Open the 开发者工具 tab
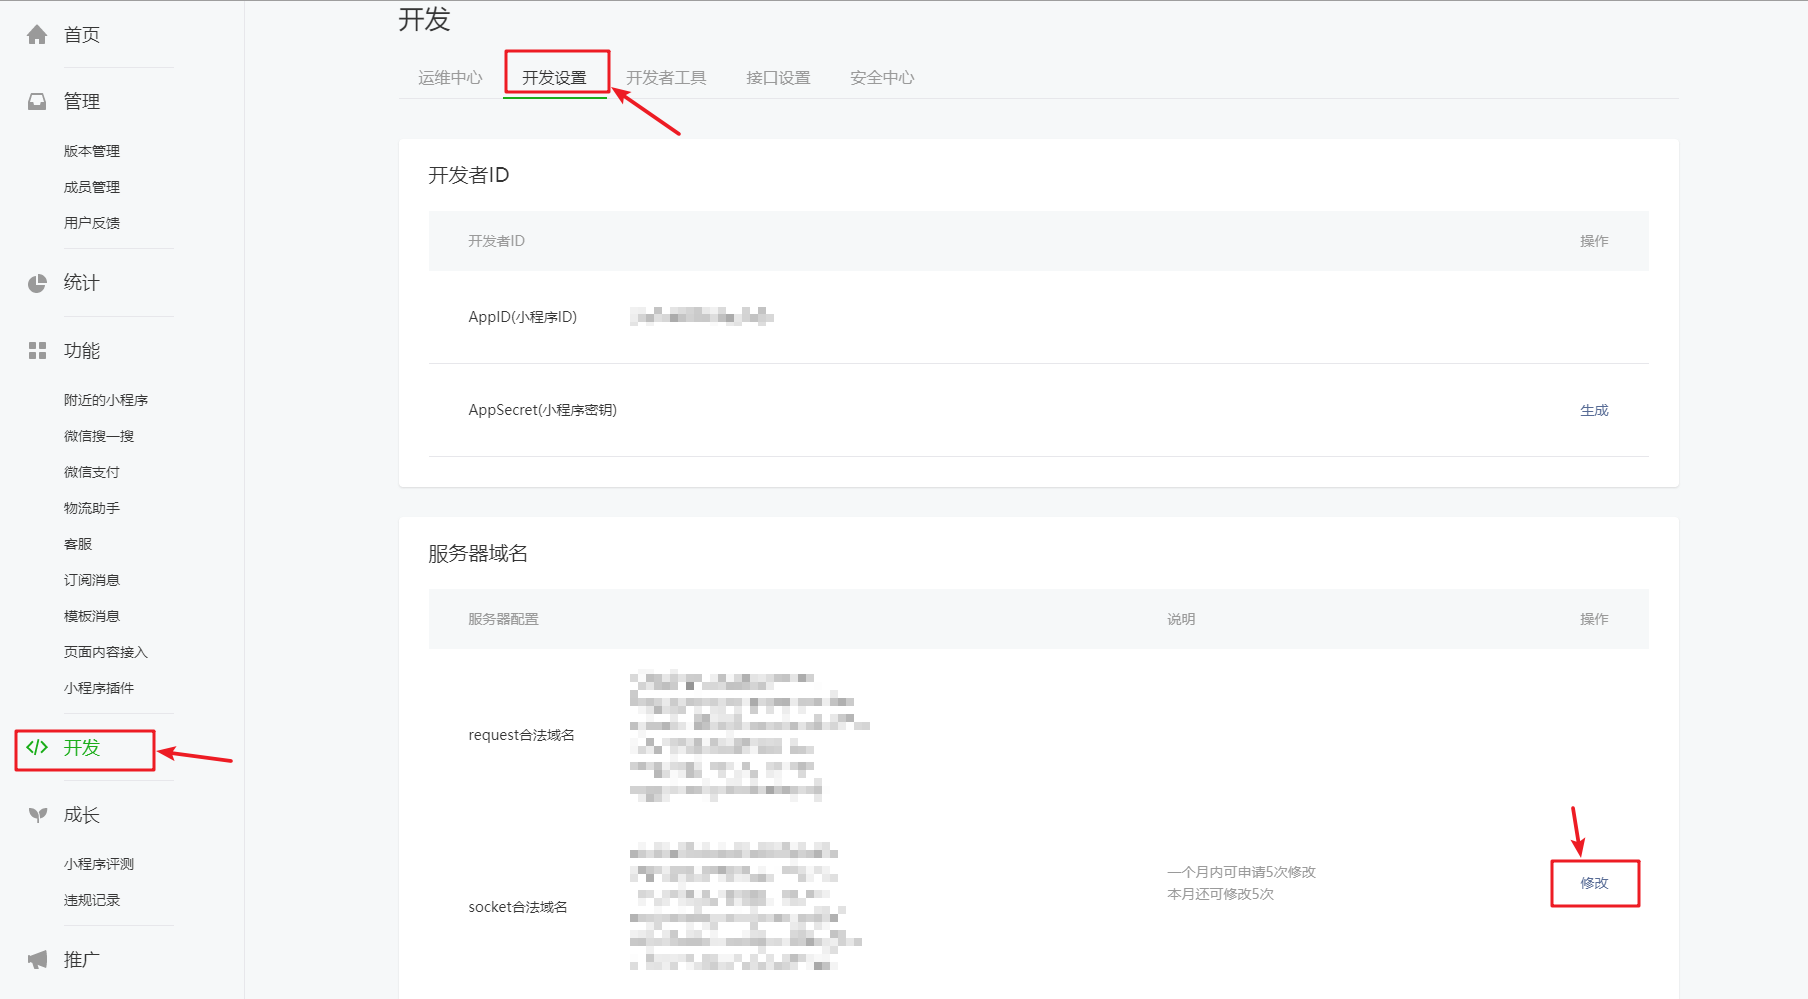 tap(666, 78)
